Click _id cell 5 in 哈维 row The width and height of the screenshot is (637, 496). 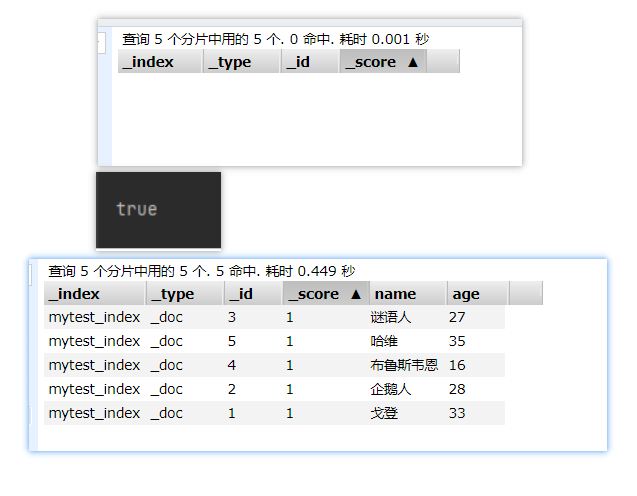(232, 341)
